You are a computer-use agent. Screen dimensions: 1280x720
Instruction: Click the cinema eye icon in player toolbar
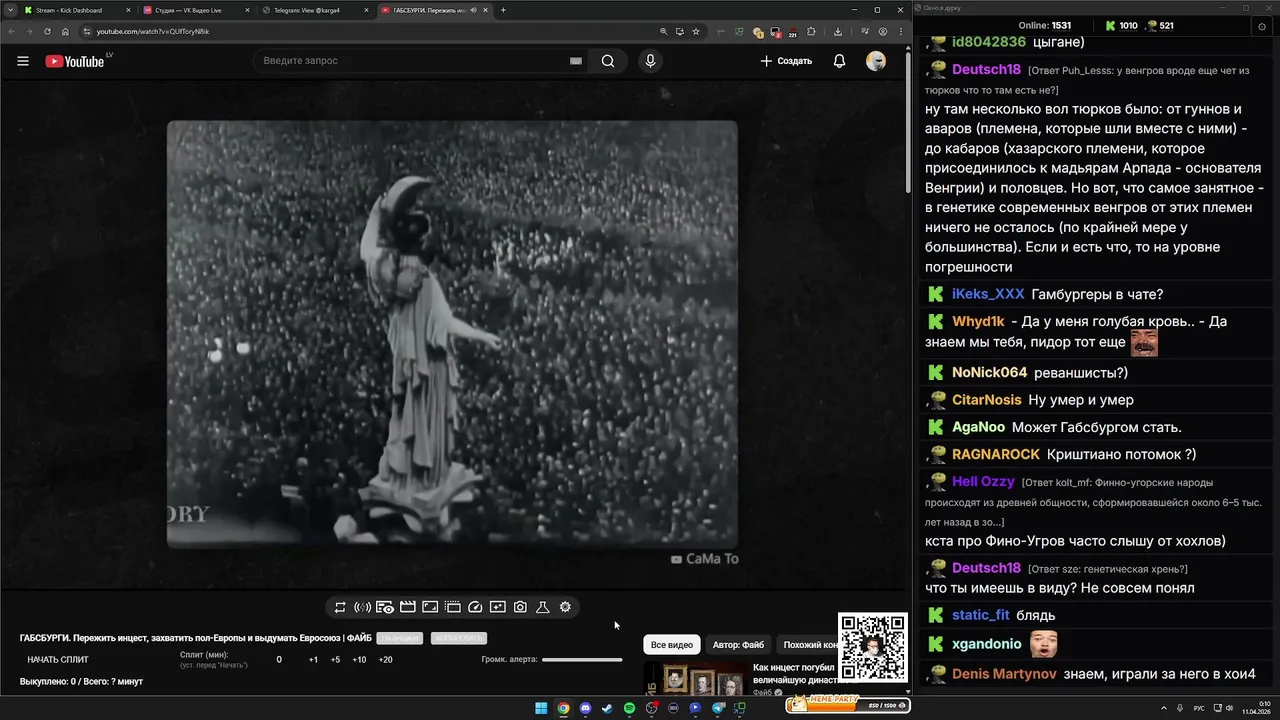(385, 607)
